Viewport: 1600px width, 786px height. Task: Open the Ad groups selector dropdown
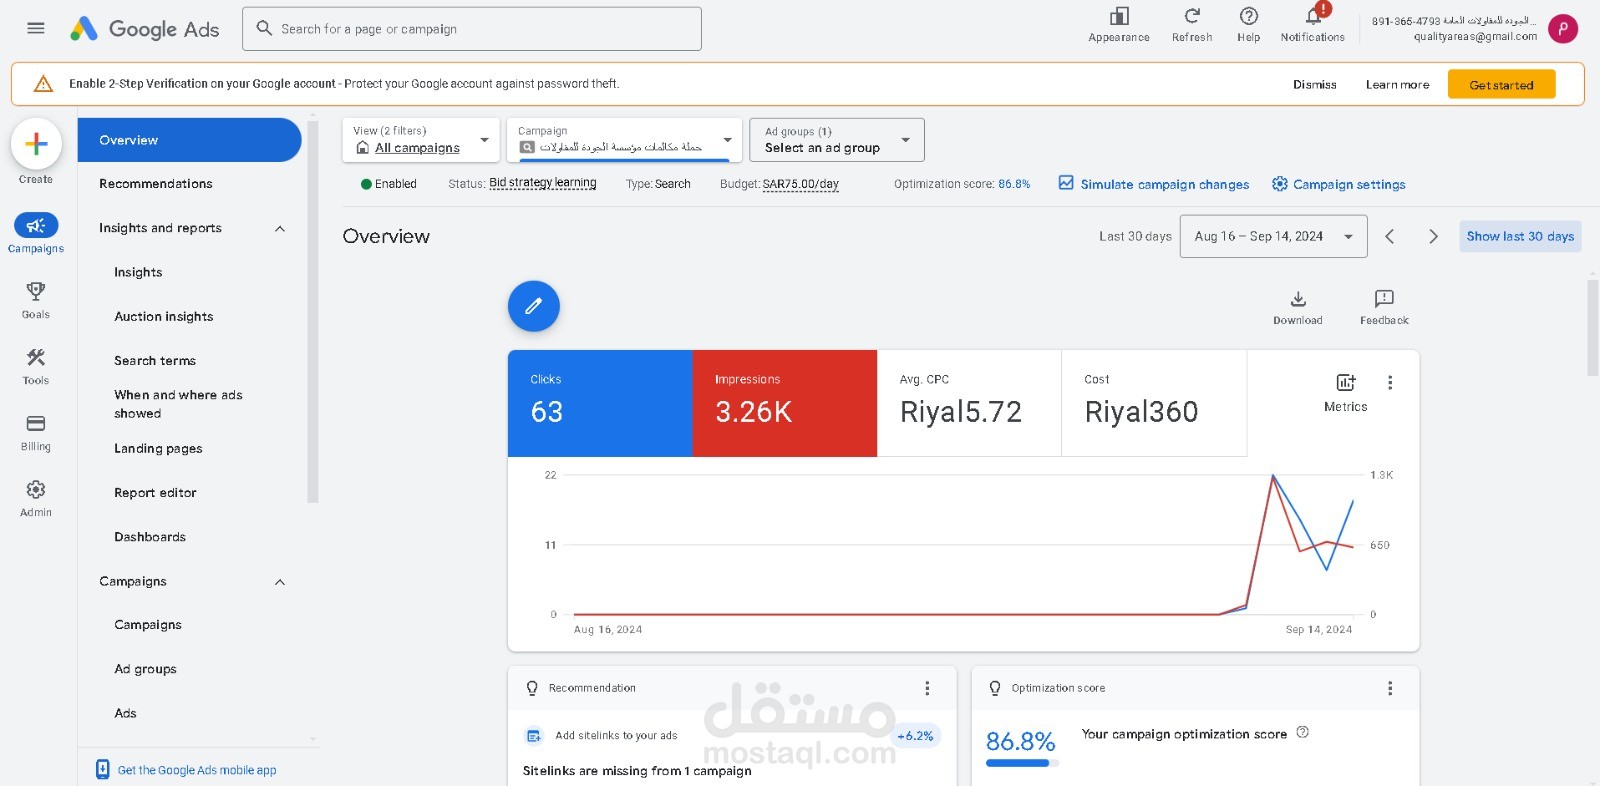[x=837, y=140]
